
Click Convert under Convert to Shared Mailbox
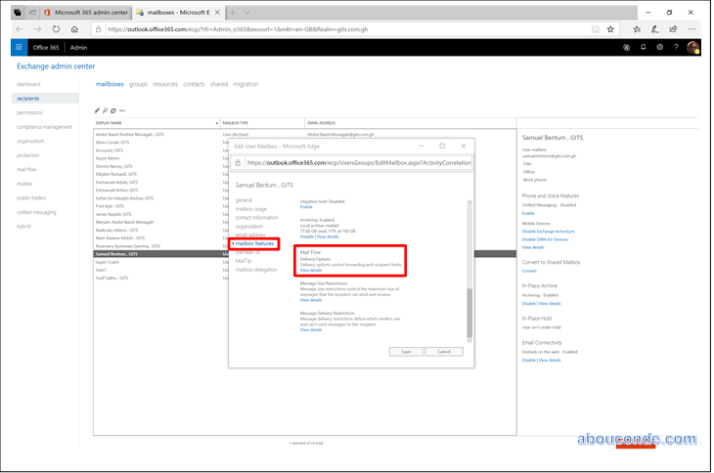point(529,270)
